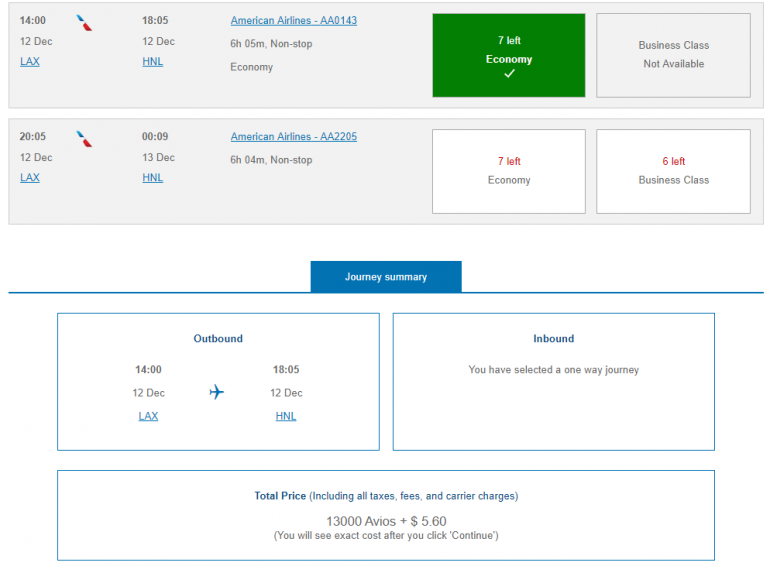Viewport: 770px width, 566px height.
Task: Open HNL link in Outbound summary box
Action: pos(286,416)
